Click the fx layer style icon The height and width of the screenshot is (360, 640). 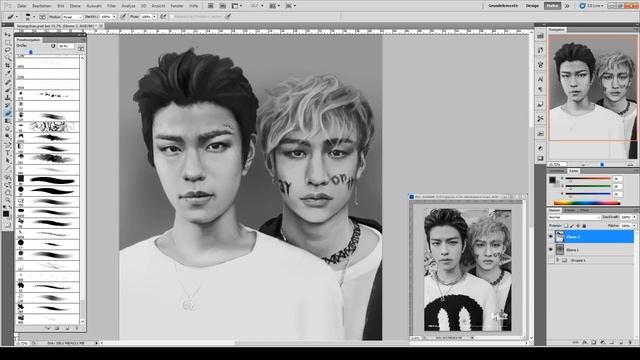(585, 342)
